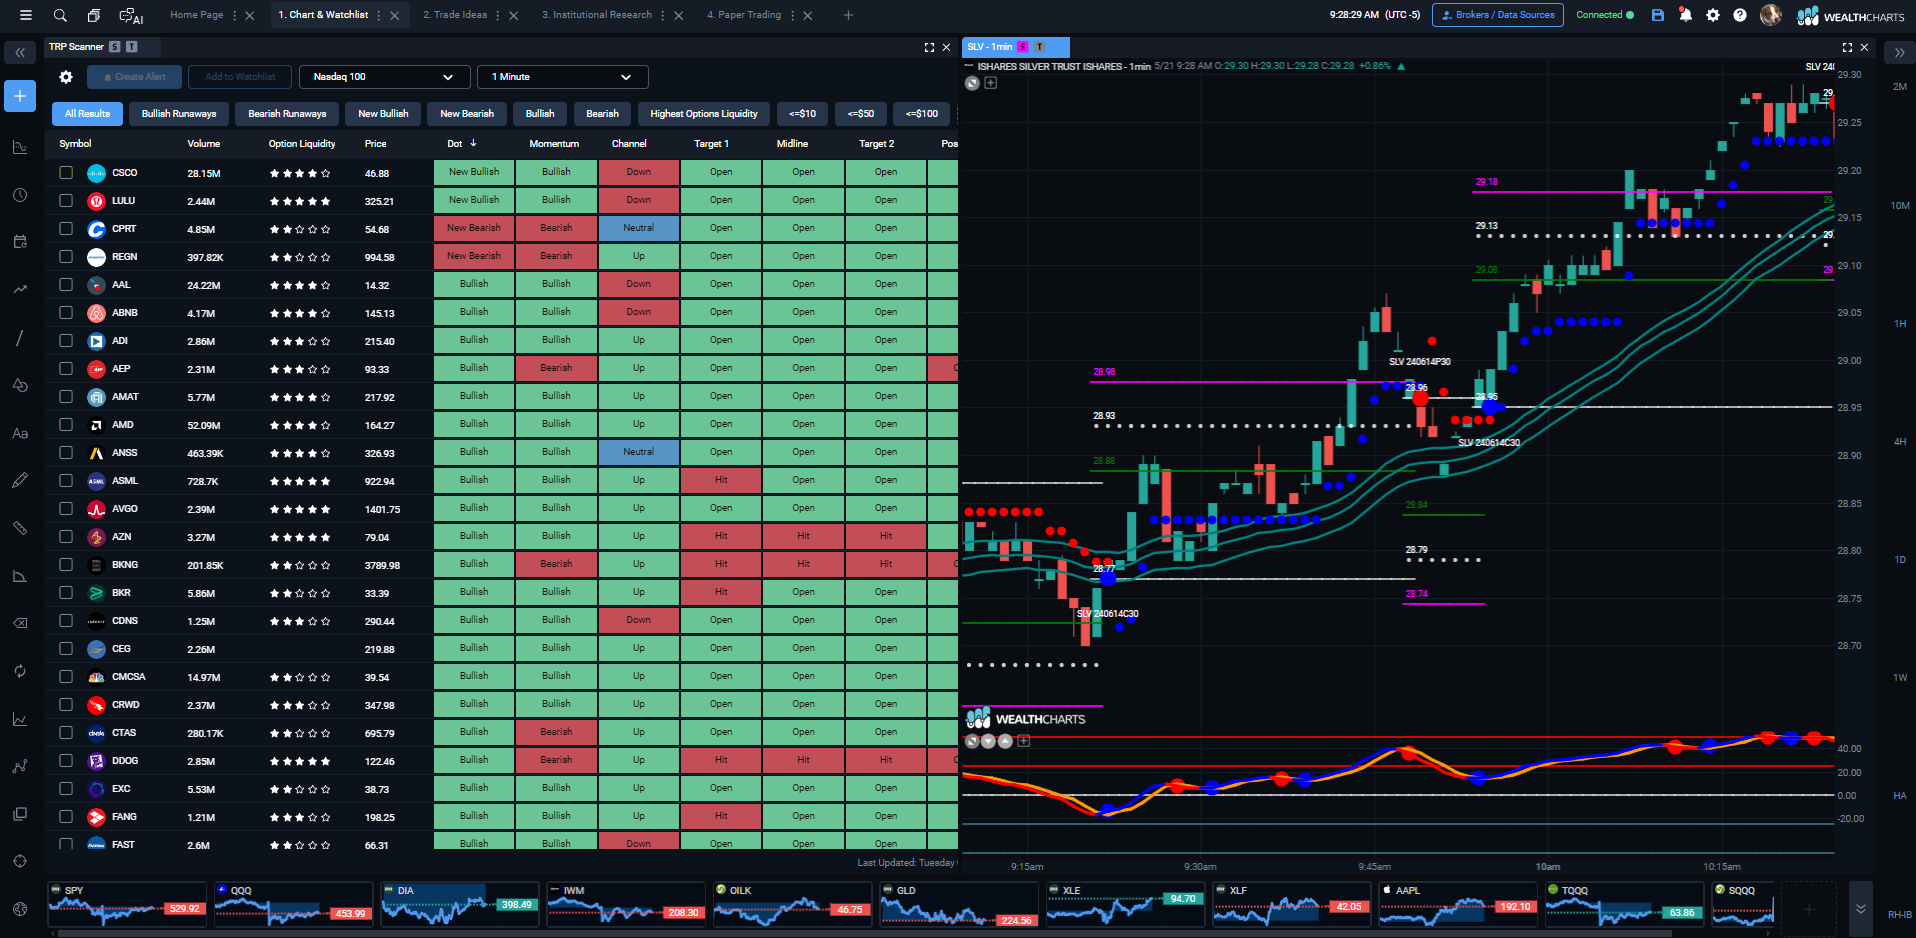Expand the right sidebar with double chevron
Screen dimensions: 1916x938
1899,52
